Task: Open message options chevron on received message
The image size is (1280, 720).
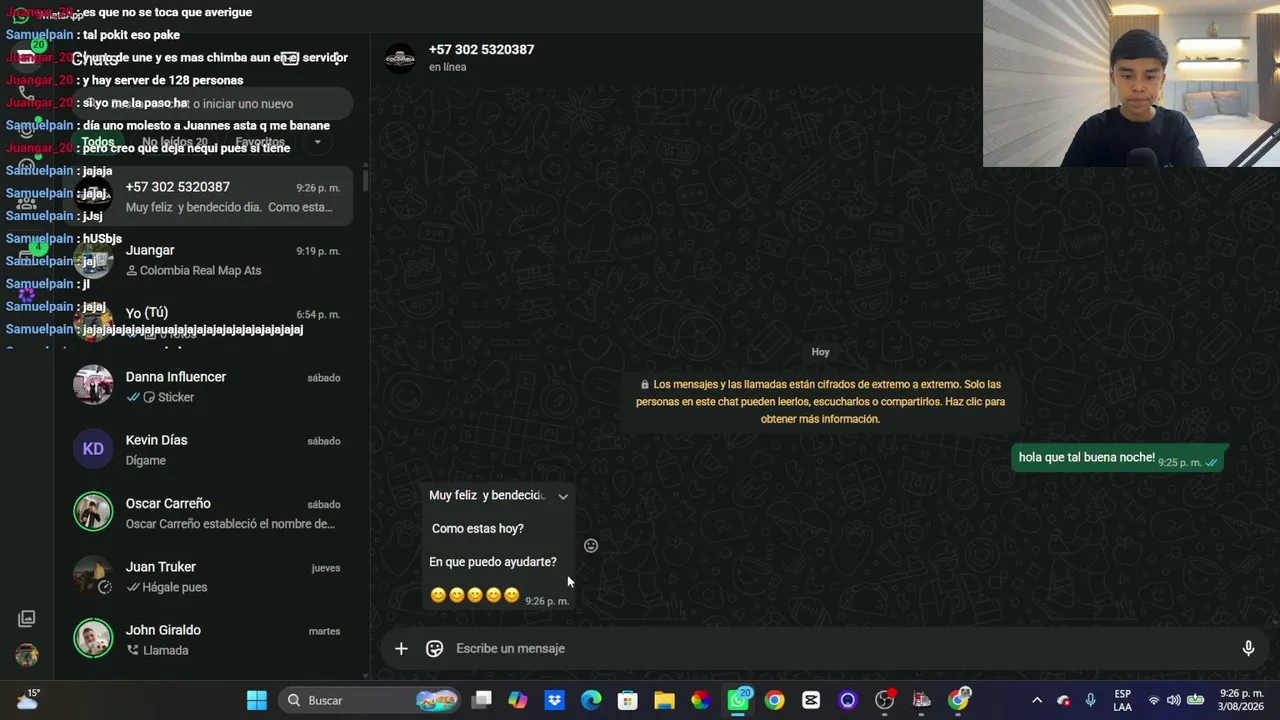Action: pyautogui.click(x=563, y=496)
